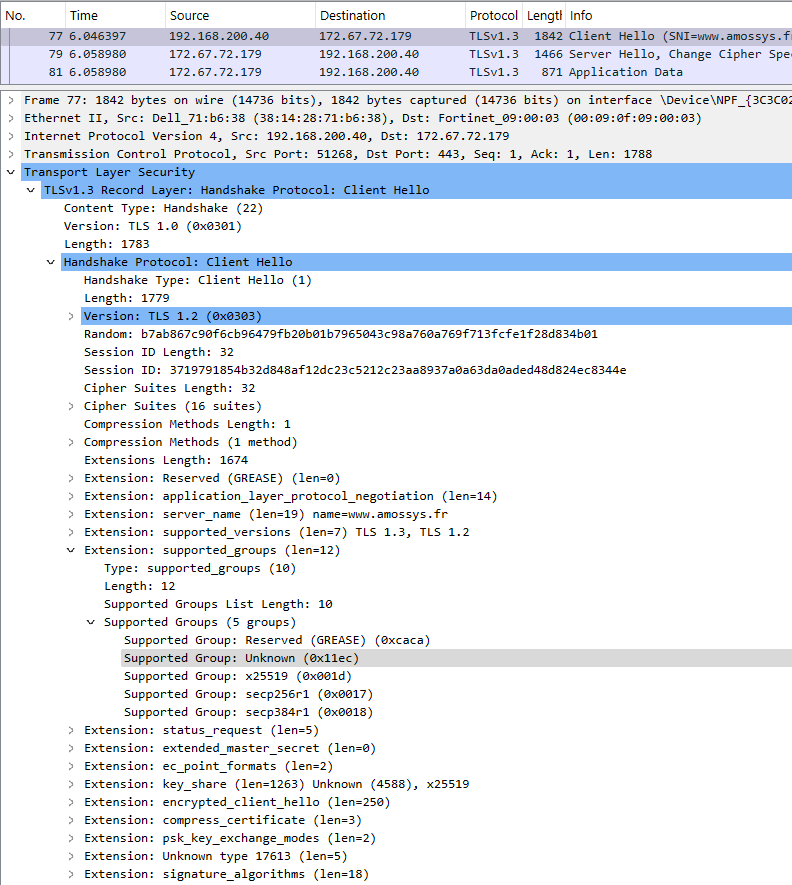Expand Internet Protocol Version 4 section
Viewport: 792px width, 885px height.
[11, 136]
